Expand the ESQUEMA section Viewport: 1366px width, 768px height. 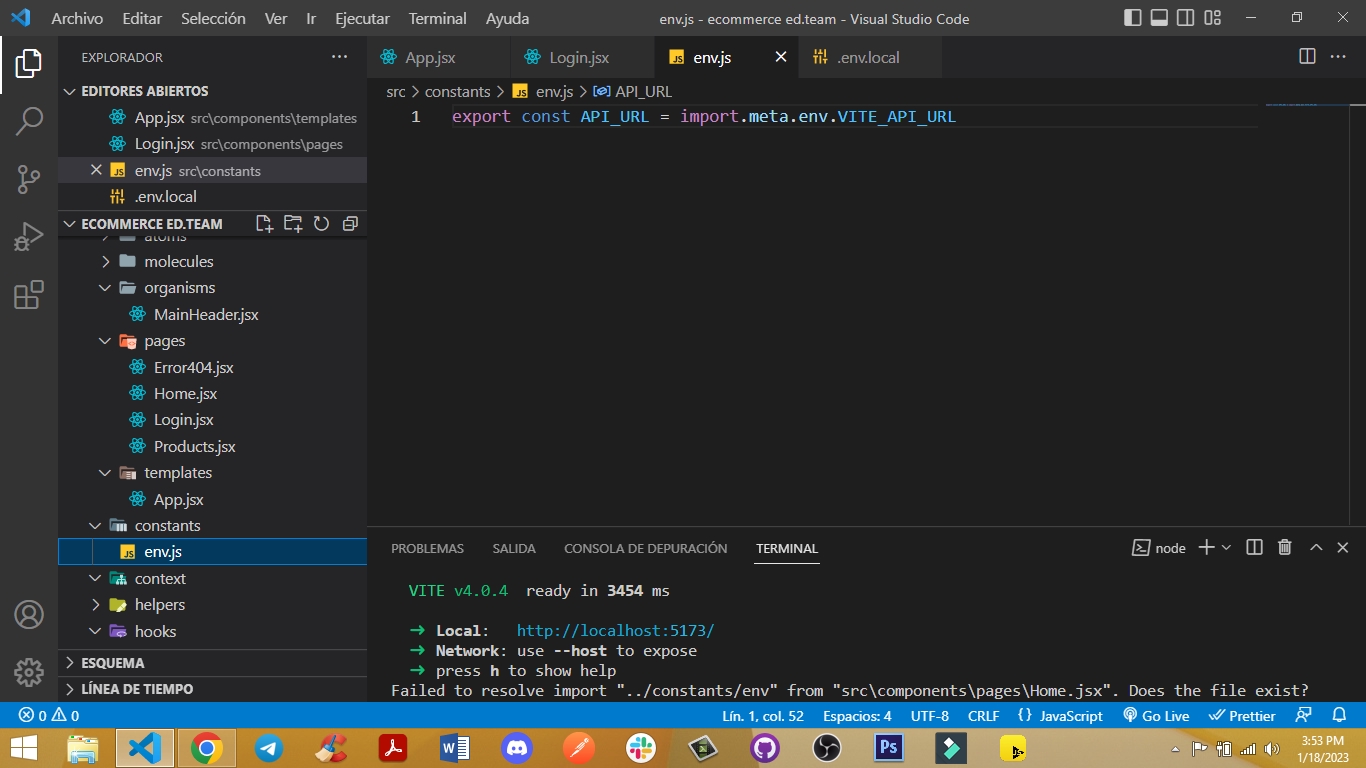coord(112,663)
